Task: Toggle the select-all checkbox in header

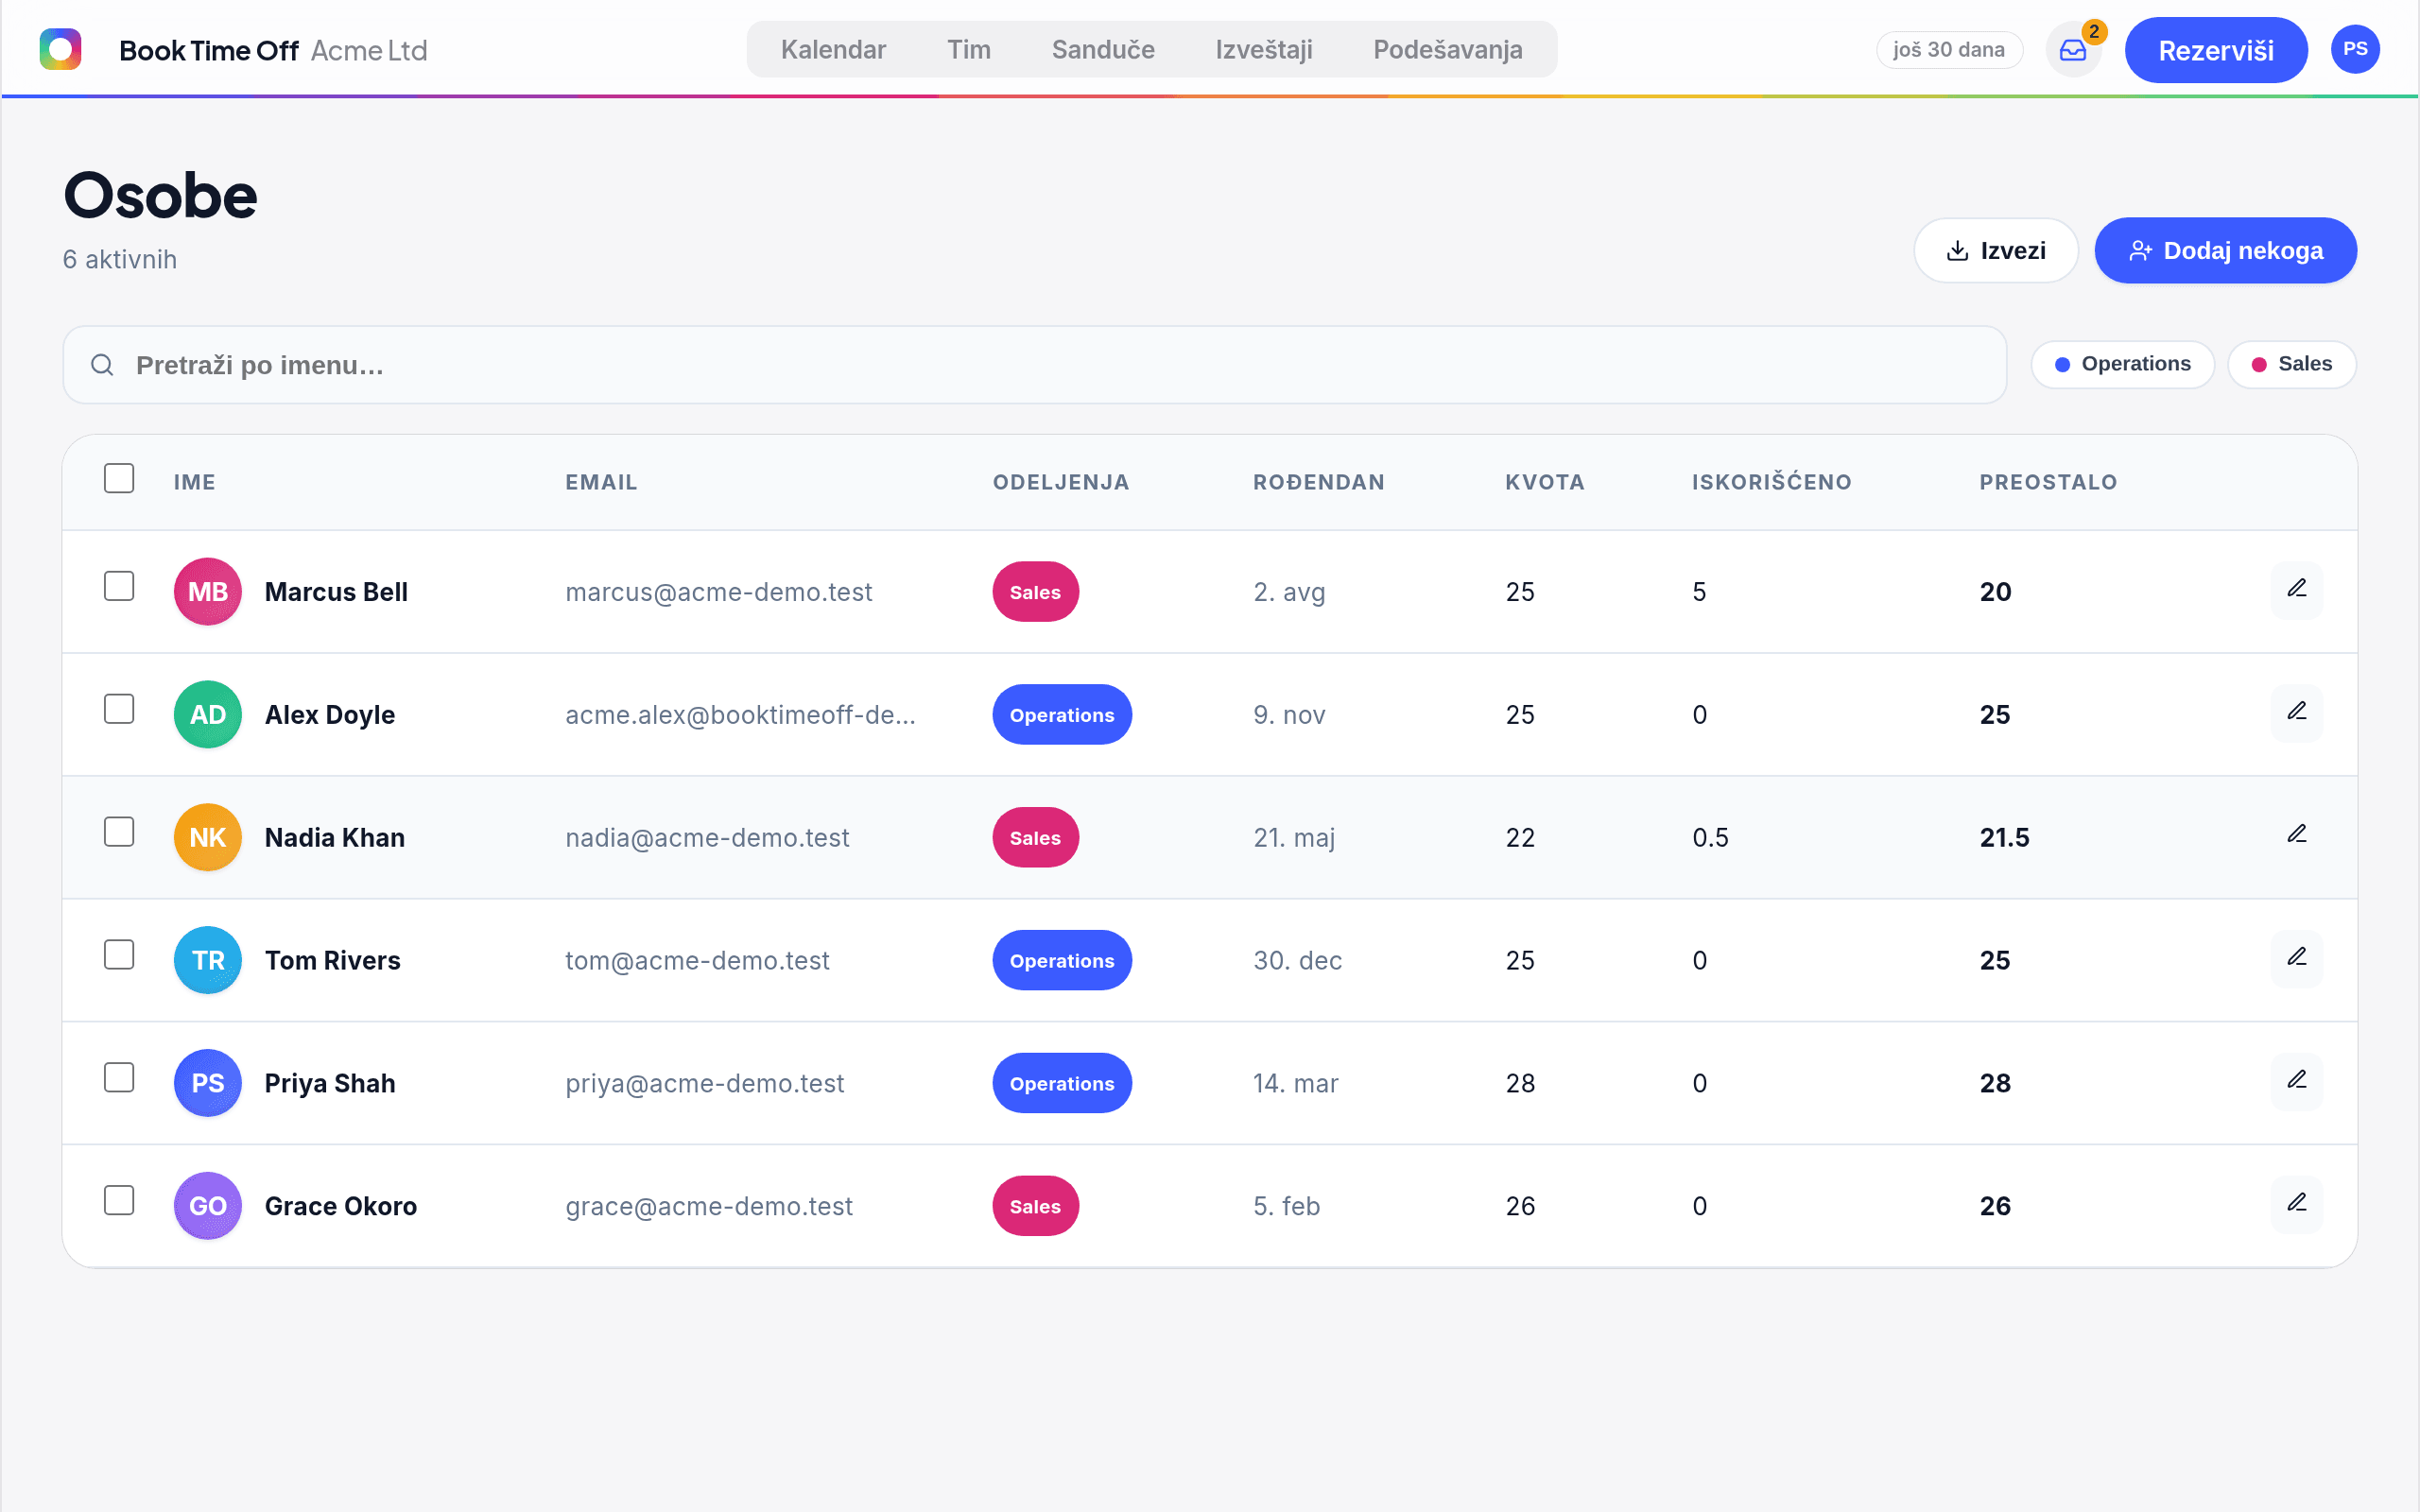Action: [x=119, y=479]
